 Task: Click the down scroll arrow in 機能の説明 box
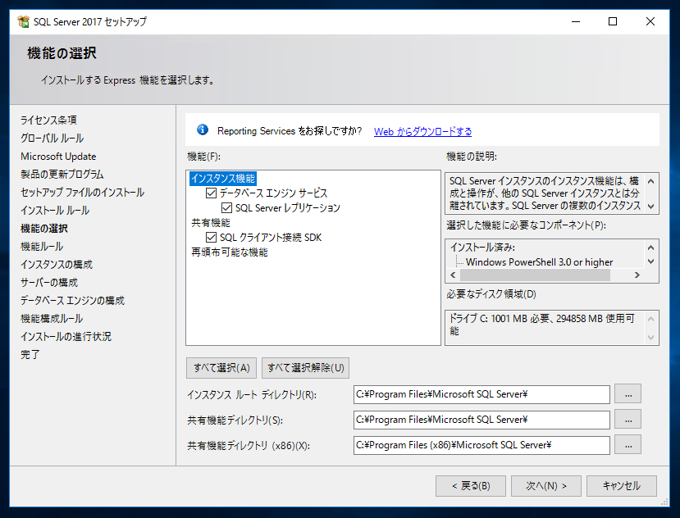[651, 206]
